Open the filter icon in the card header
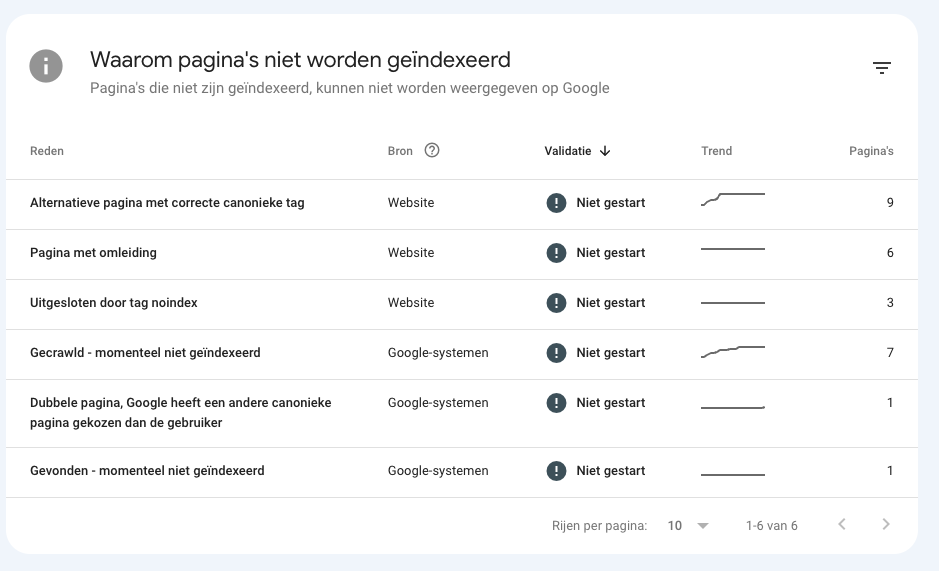Viewport: 939px width, 571px height. pyautogui.click(x=881, y=68)
